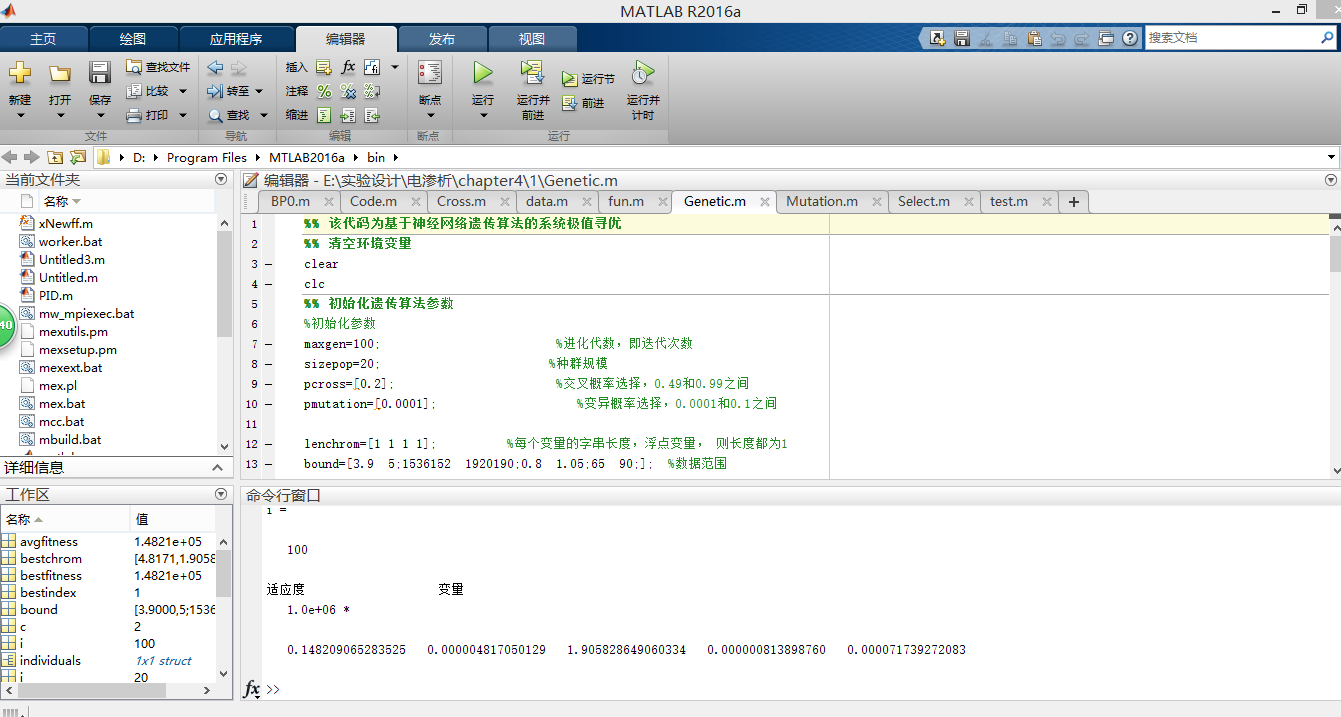Insert a section with the icon beside 插入
Viewport: 1341px width, 717px height.
[324, 67]
